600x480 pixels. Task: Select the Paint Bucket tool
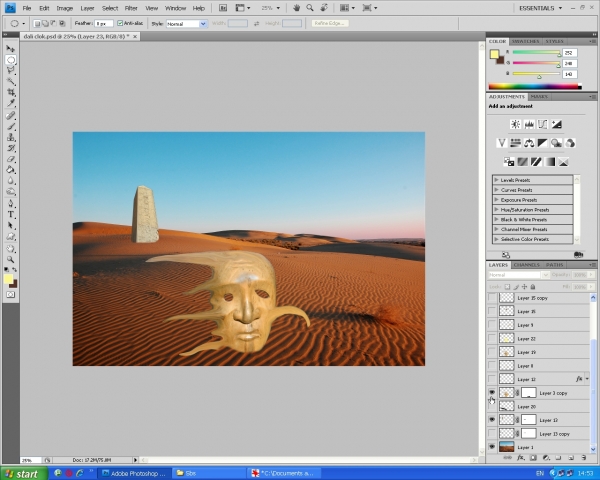click(x=11, y=170)
